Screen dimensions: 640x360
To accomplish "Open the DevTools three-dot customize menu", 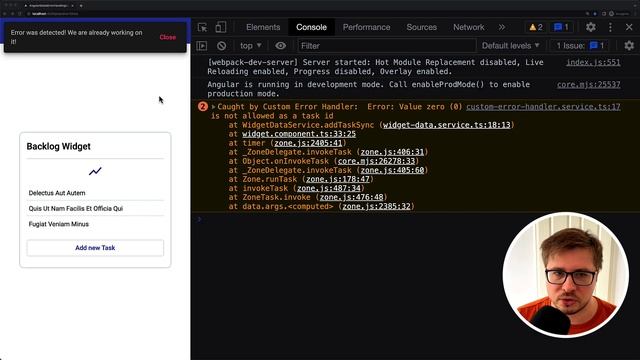I will [x=610, y=27].
